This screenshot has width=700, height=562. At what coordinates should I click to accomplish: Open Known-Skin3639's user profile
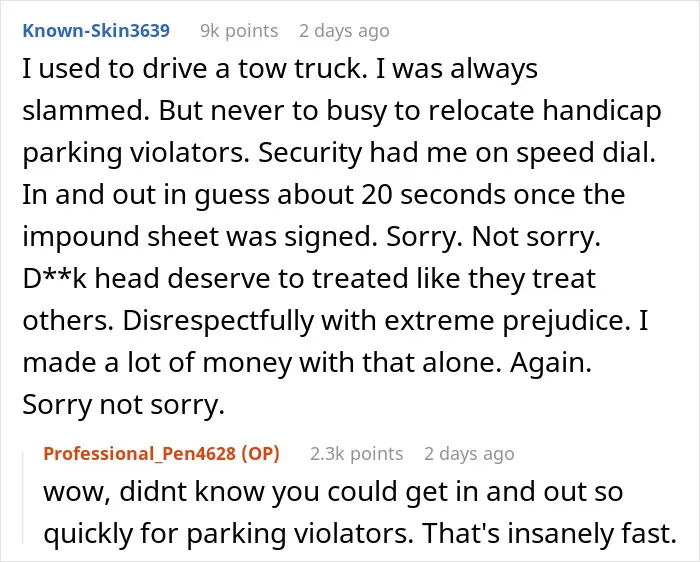(96, 31)
